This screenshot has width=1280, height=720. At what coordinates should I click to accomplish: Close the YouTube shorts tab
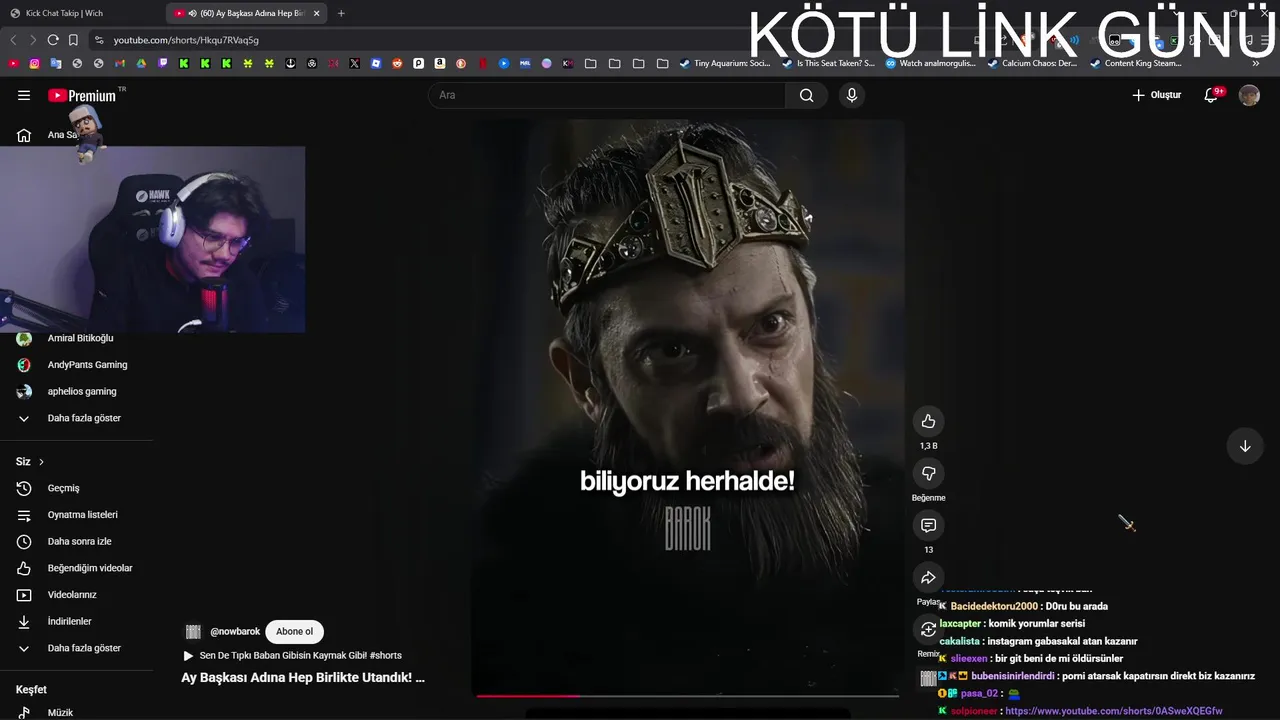coord(317,13)
